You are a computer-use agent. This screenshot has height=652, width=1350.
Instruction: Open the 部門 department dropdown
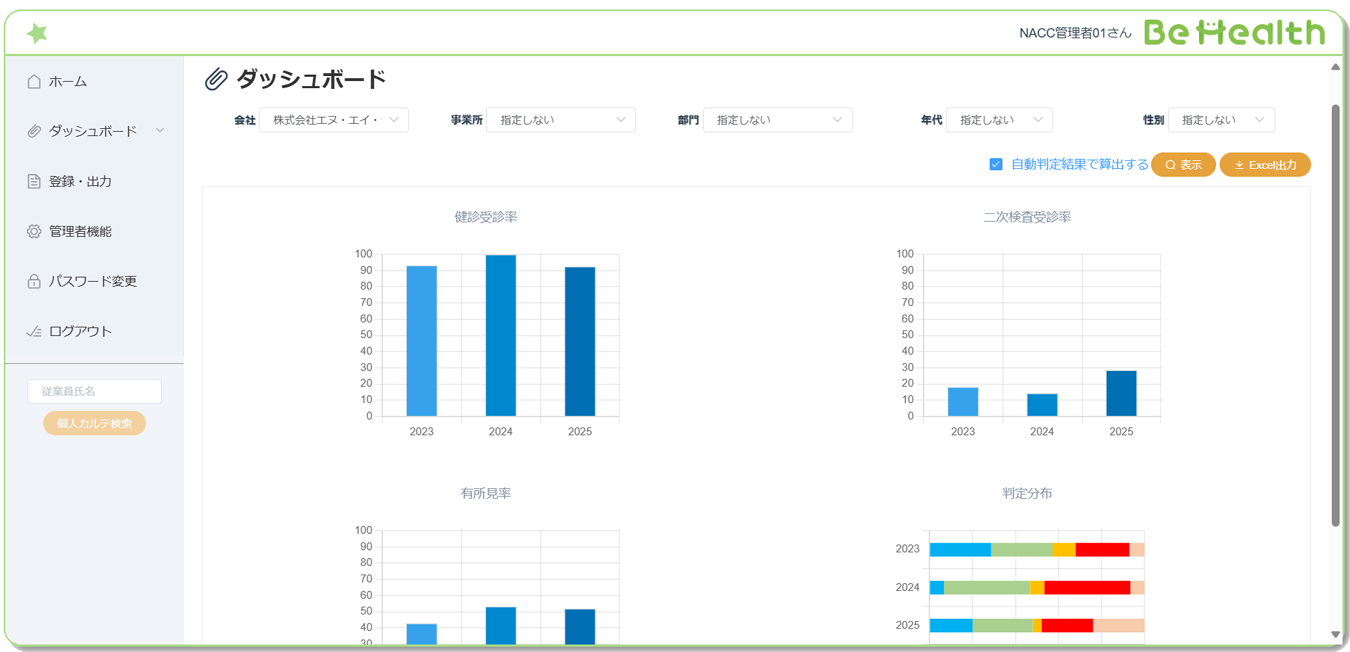pos(778,120)
